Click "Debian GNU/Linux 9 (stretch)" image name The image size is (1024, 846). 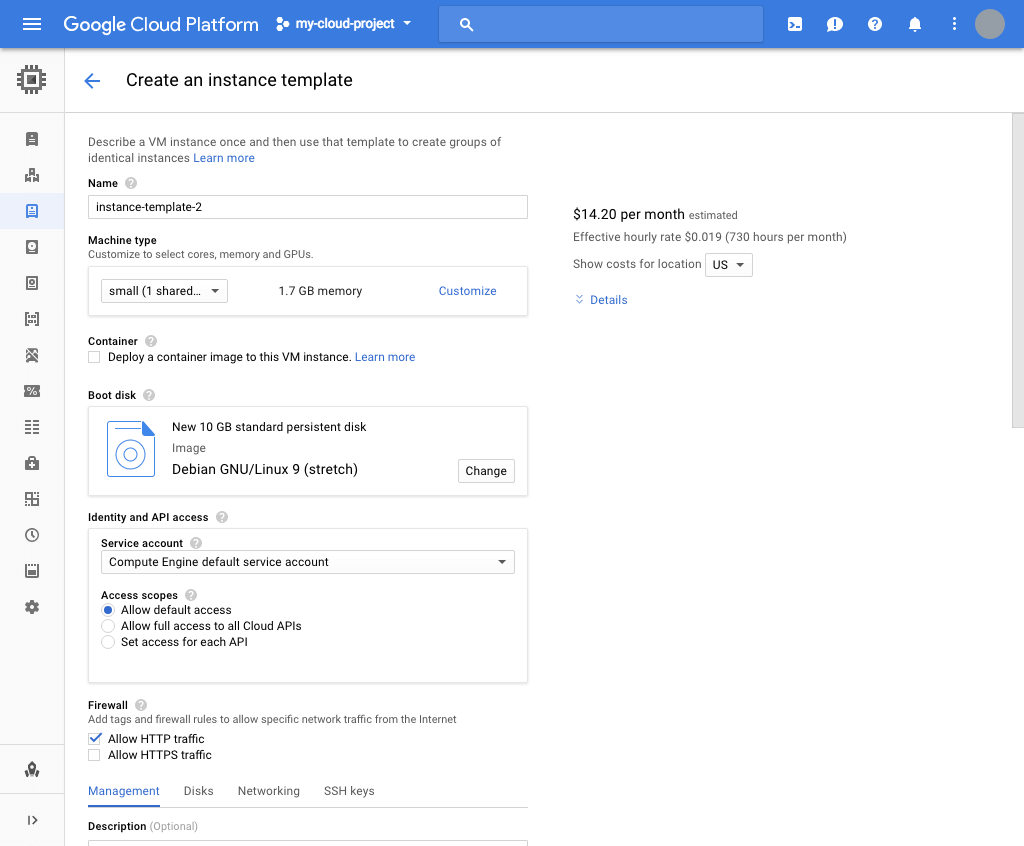(x=264, y=470)
